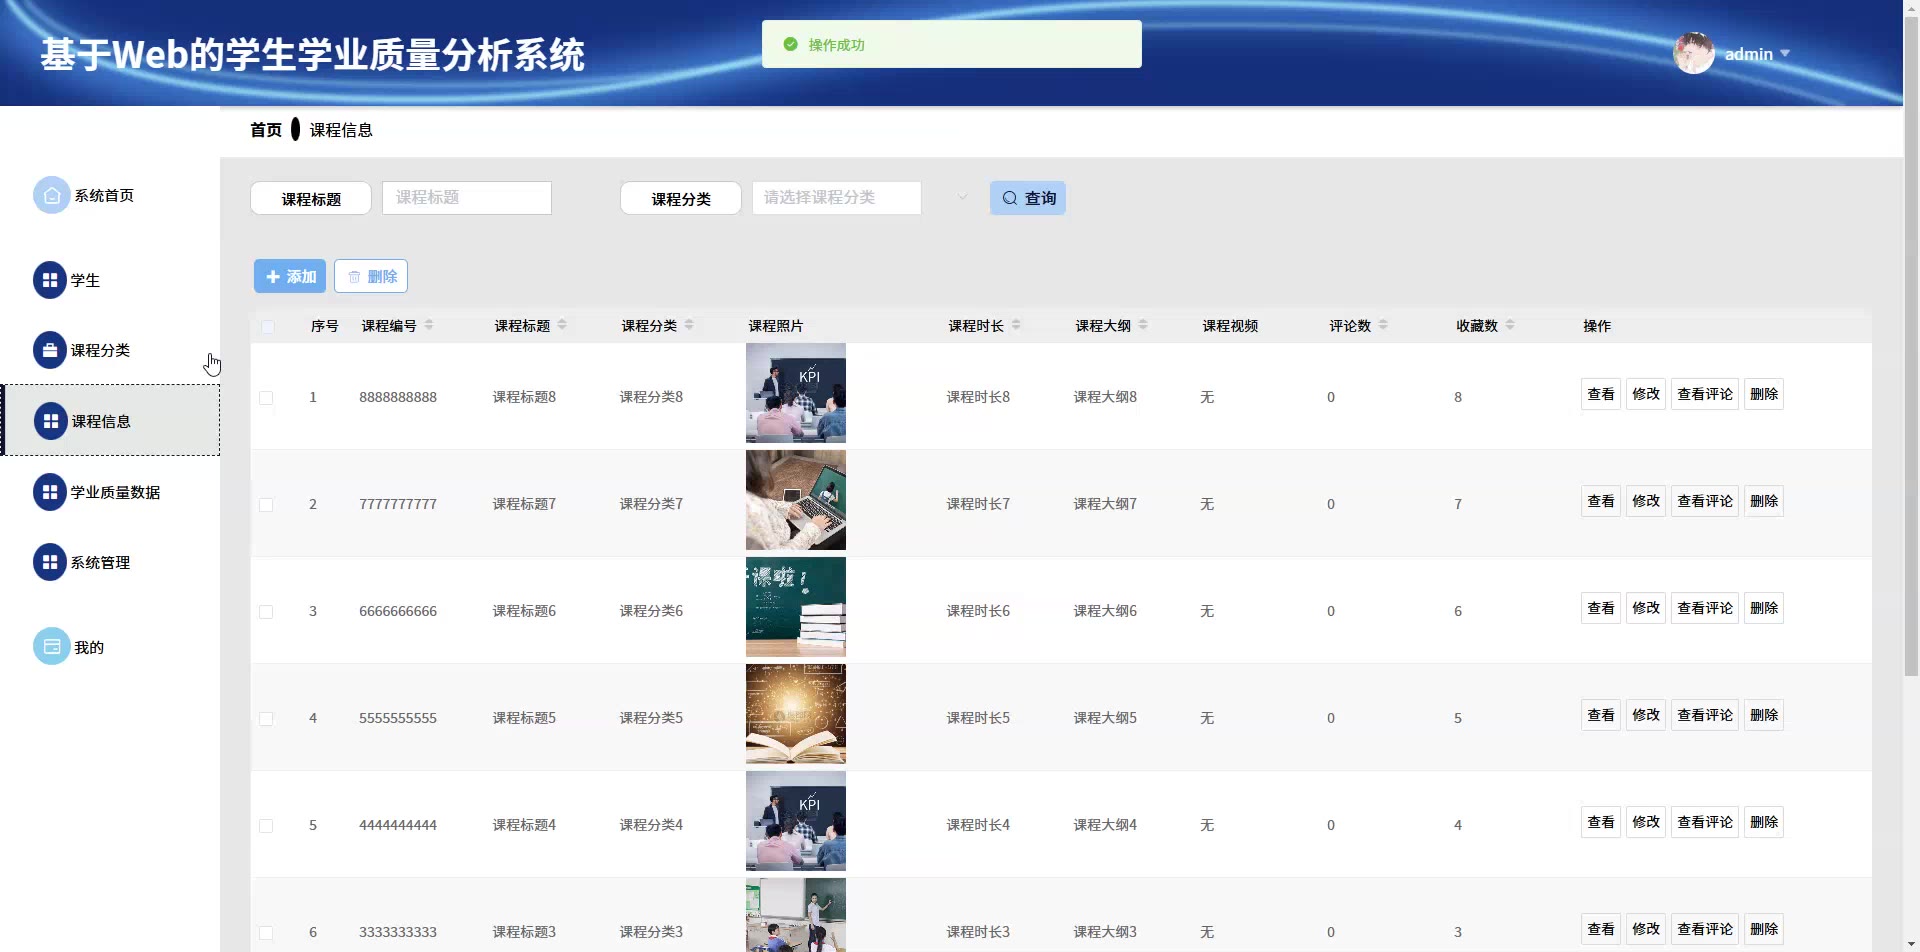Viewport: 1920px width, 952px height.
Task: Check the checkbox for row 8888888888
Action: pos(266,398)
